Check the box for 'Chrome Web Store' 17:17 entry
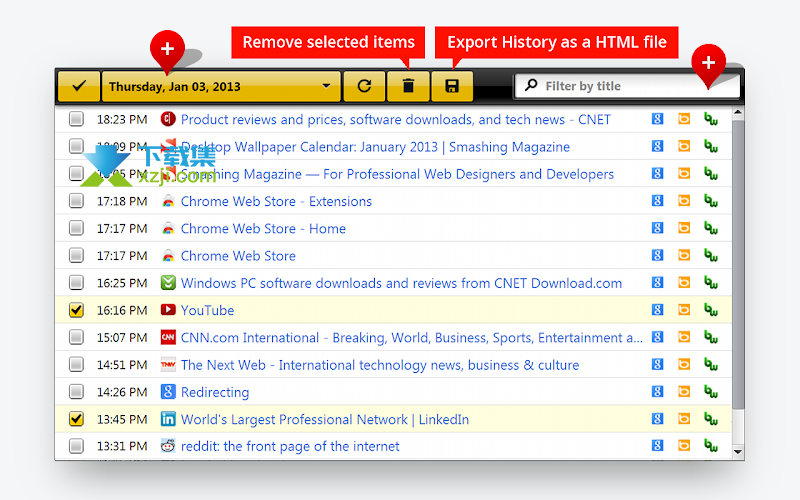 76,255
